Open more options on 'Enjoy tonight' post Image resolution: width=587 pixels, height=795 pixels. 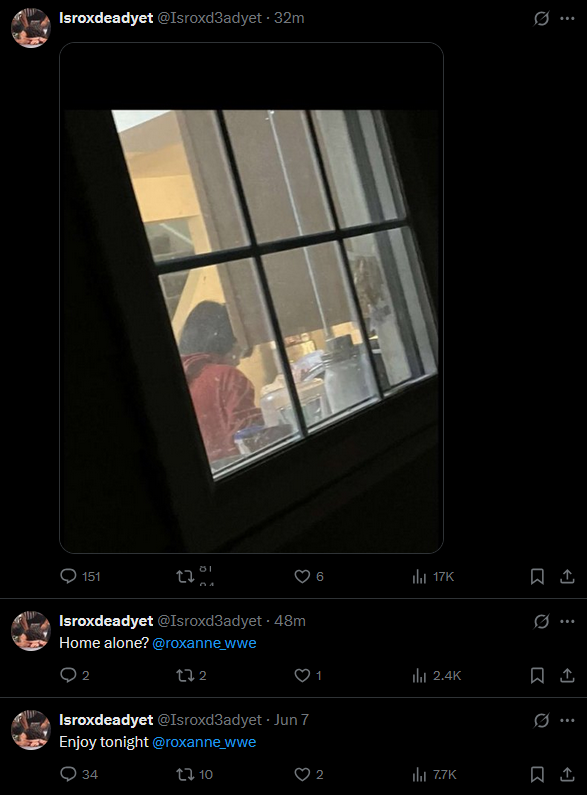pyautogui.click(x=567, y=720)
